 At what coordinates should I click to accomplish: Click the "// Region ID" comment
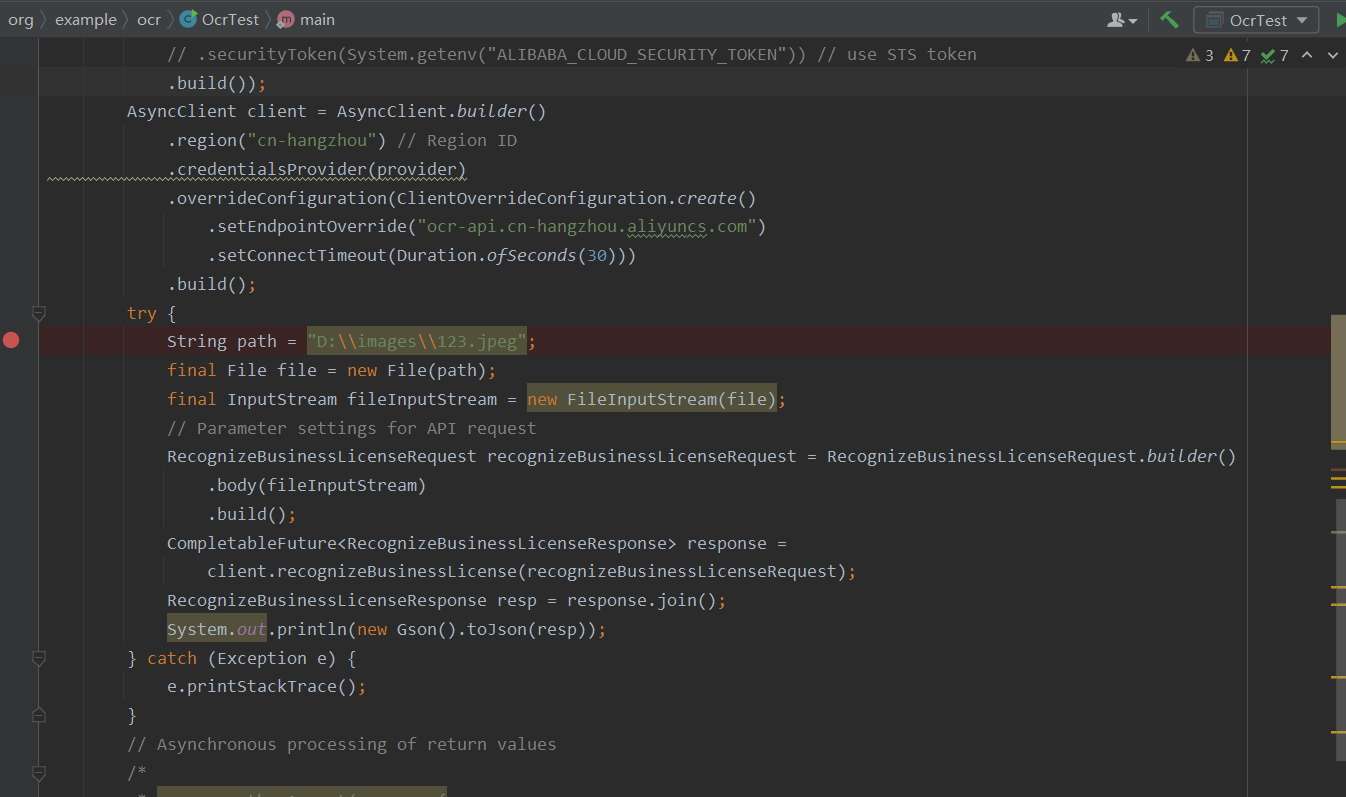[457, 141]
